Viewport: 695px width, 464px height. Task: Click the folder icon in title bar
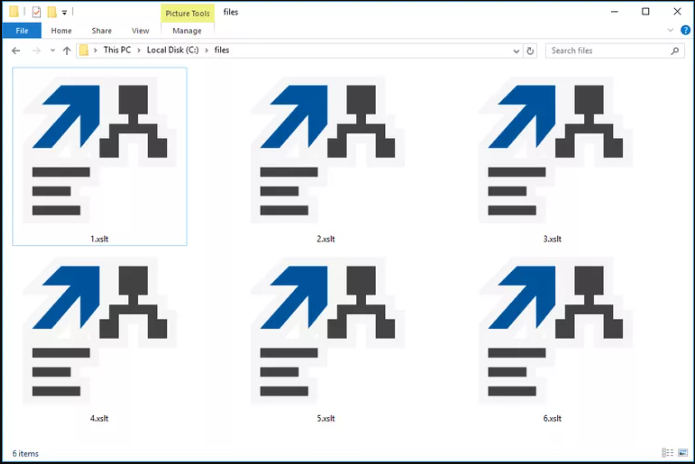point(14,12)
